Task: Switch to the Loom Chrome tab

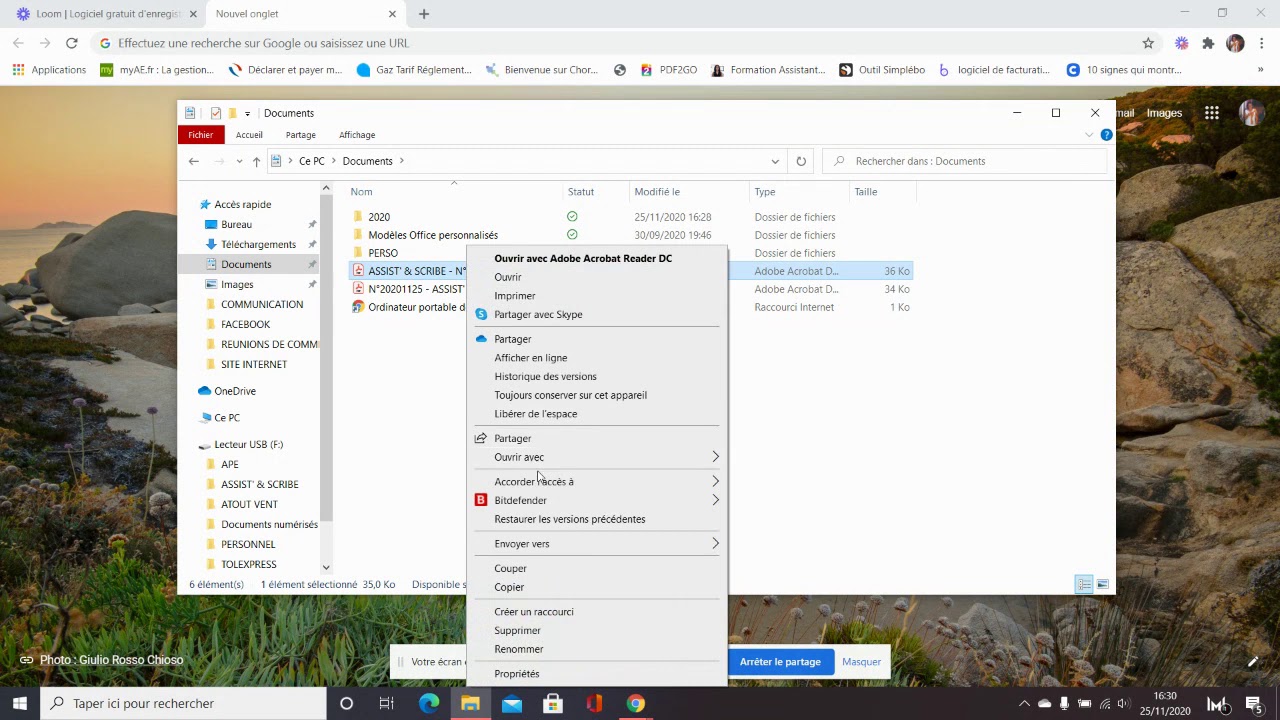Action: (x=106, y=14)
